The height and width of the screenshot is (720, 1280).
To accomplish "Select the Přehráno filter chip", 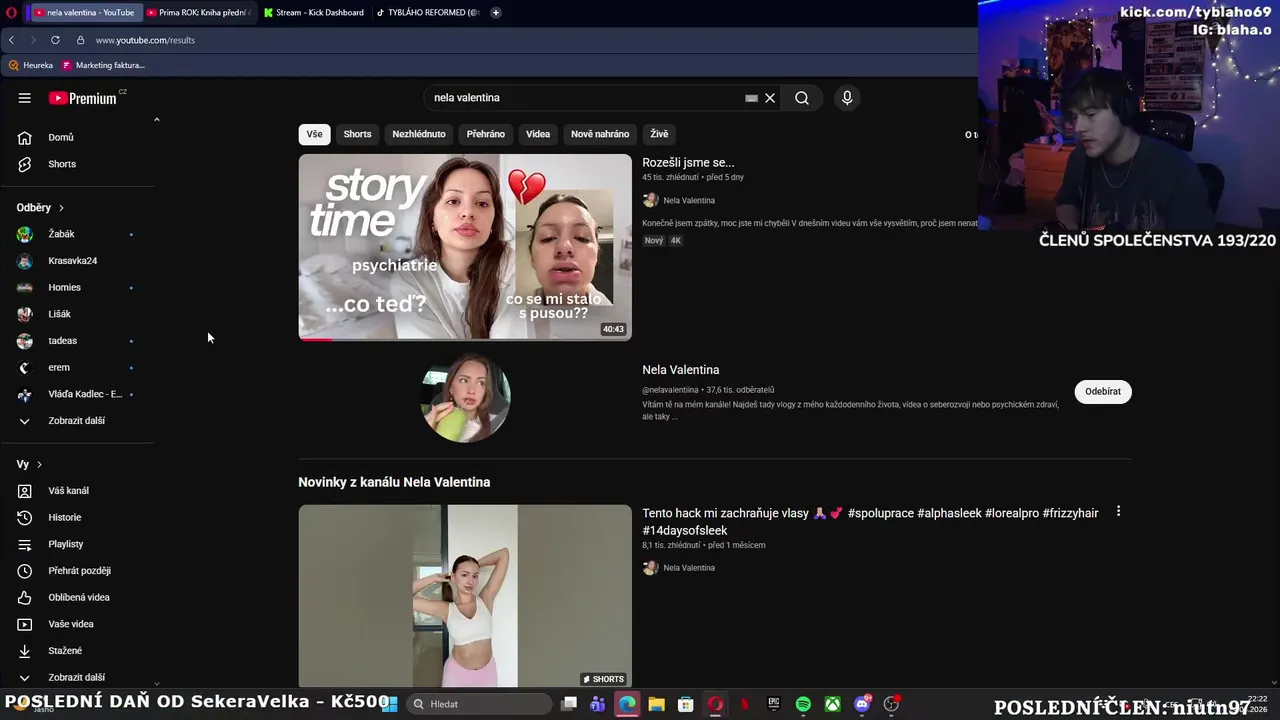I will [486, 134].
